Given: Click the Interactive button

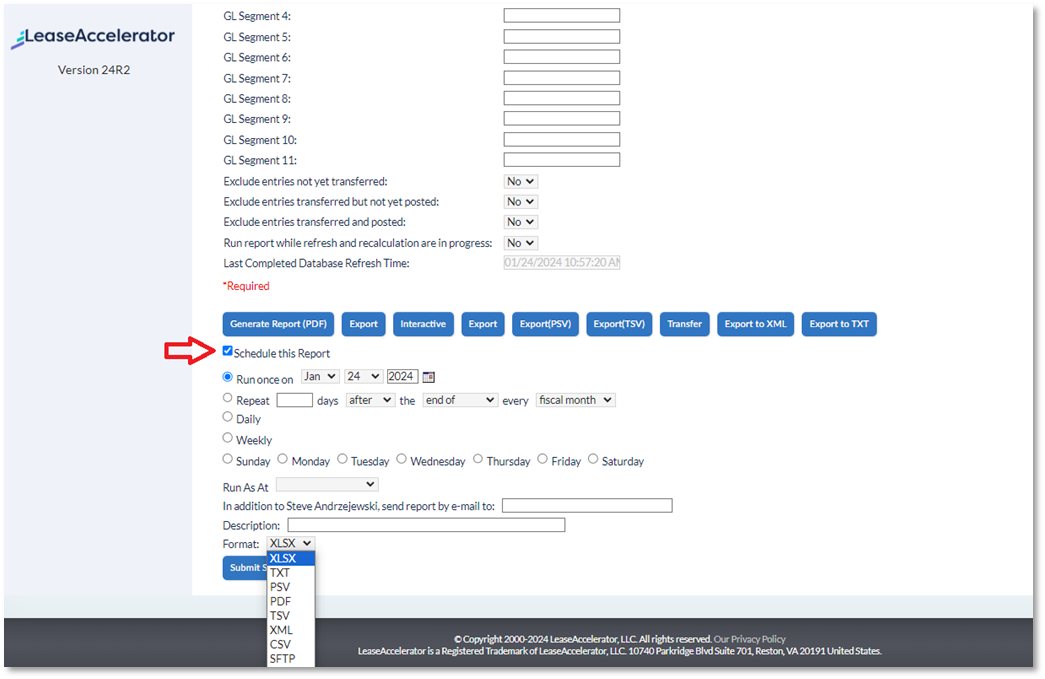Looking at the screenshot, I should [423, 325].
